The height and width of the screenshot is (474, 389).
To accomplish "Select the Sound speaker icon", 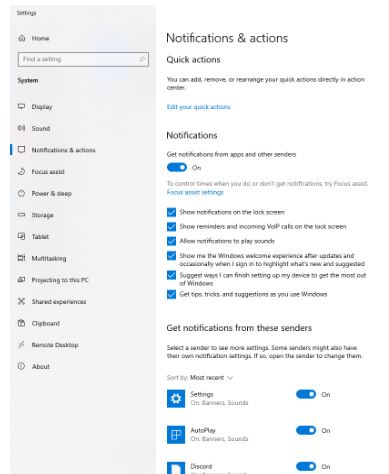I will pos(21,128).
